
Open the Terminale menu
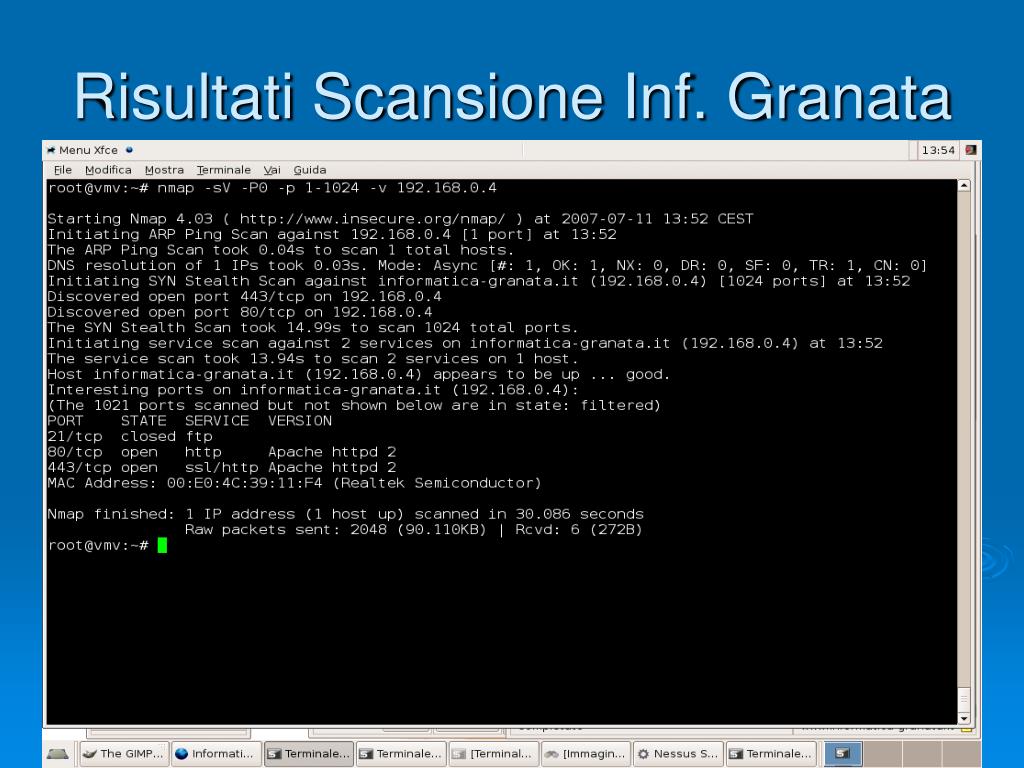pos(223,170)
